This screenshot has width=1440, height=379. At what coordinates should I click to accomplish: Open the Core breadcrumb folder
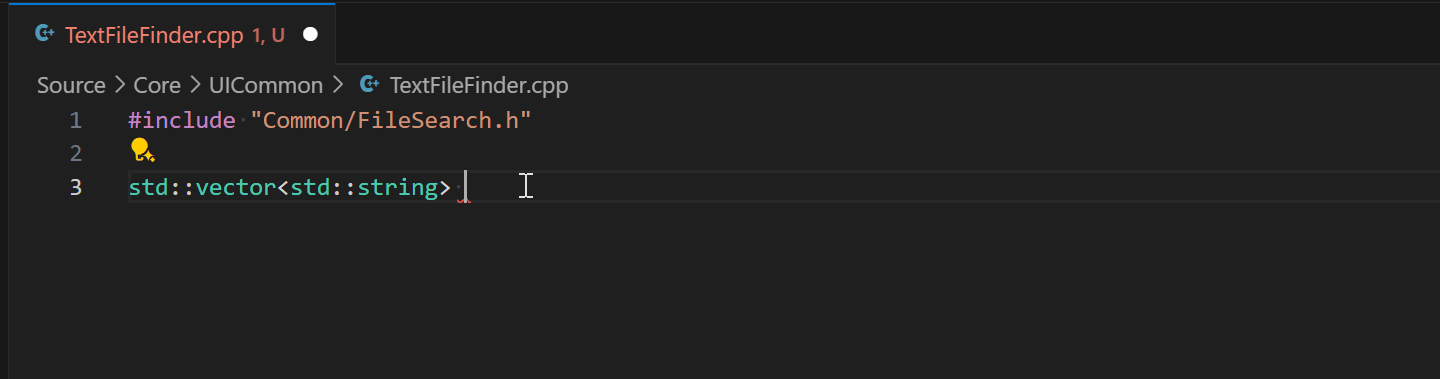click(157, 86)
